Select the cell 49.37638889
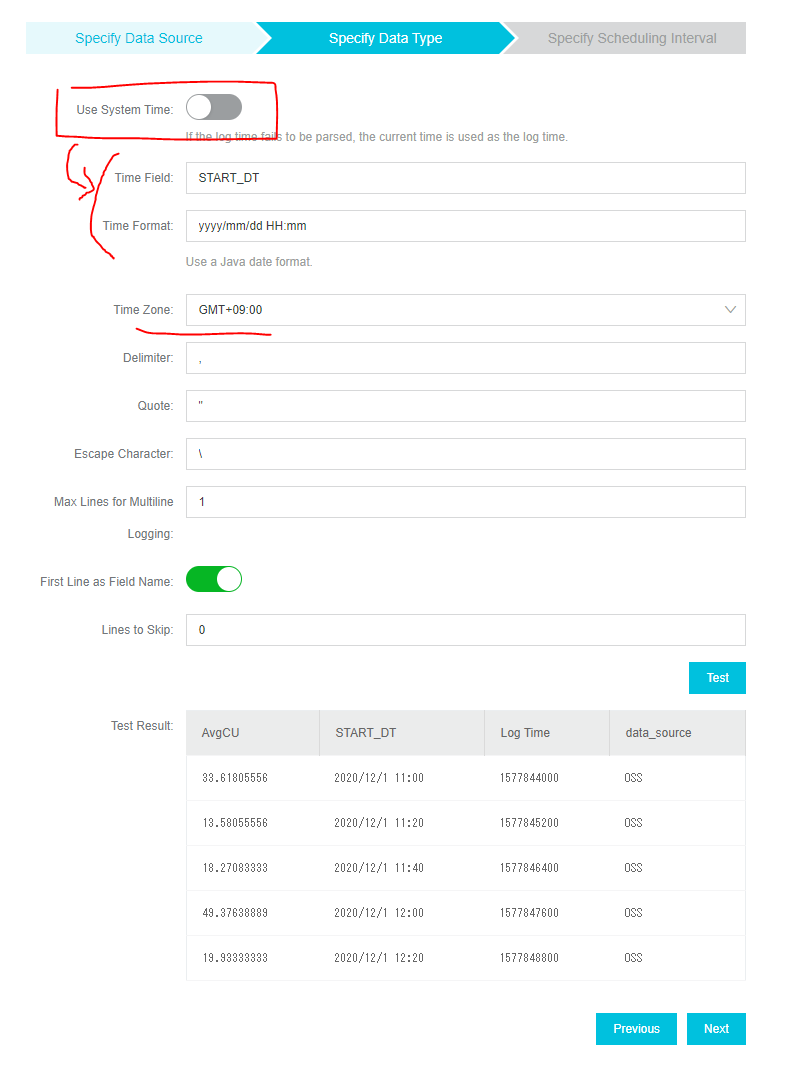The width and height of the screenshot is (798, 1068). click(235, 913)
